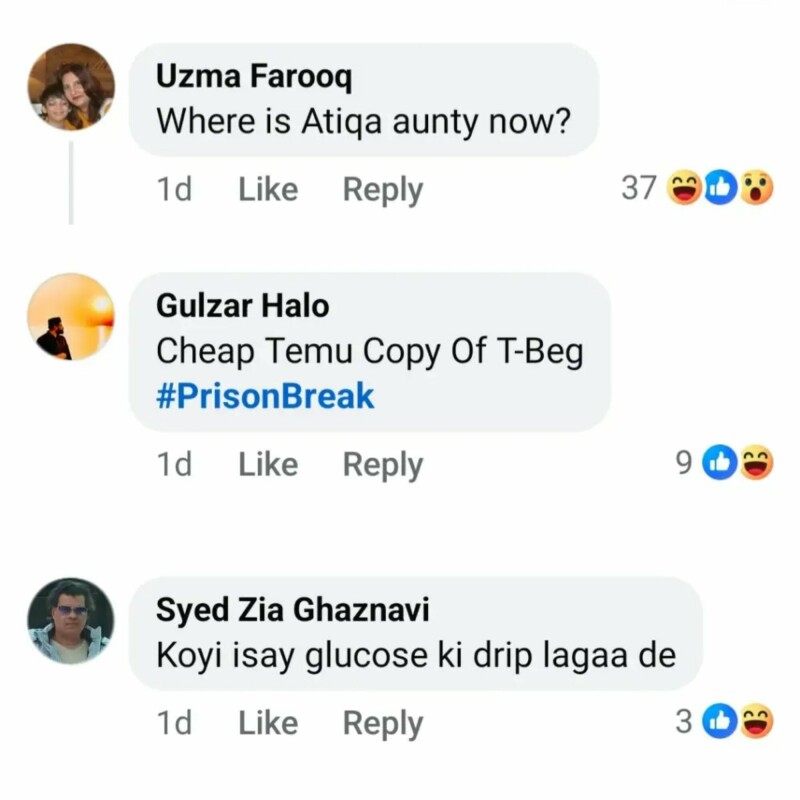
Task: Click the thumbs-up icon on Syed's comment
Action: pos(721,721)
